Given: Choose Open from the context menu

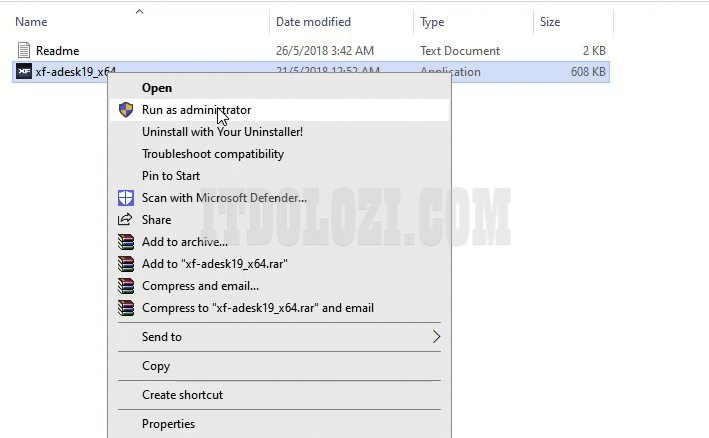Looking at the screenshot, I should (x=157, y=88).
